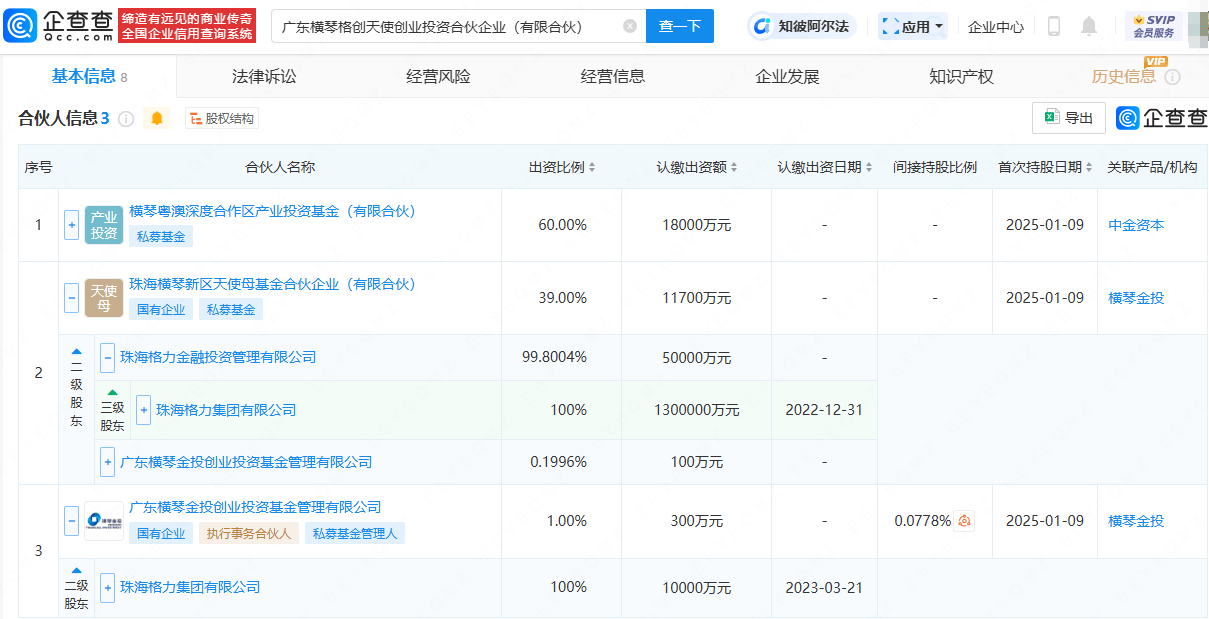1209x619 pixels.
Task: Open the 股权结构 view
Action: click(x=222, y=119)
